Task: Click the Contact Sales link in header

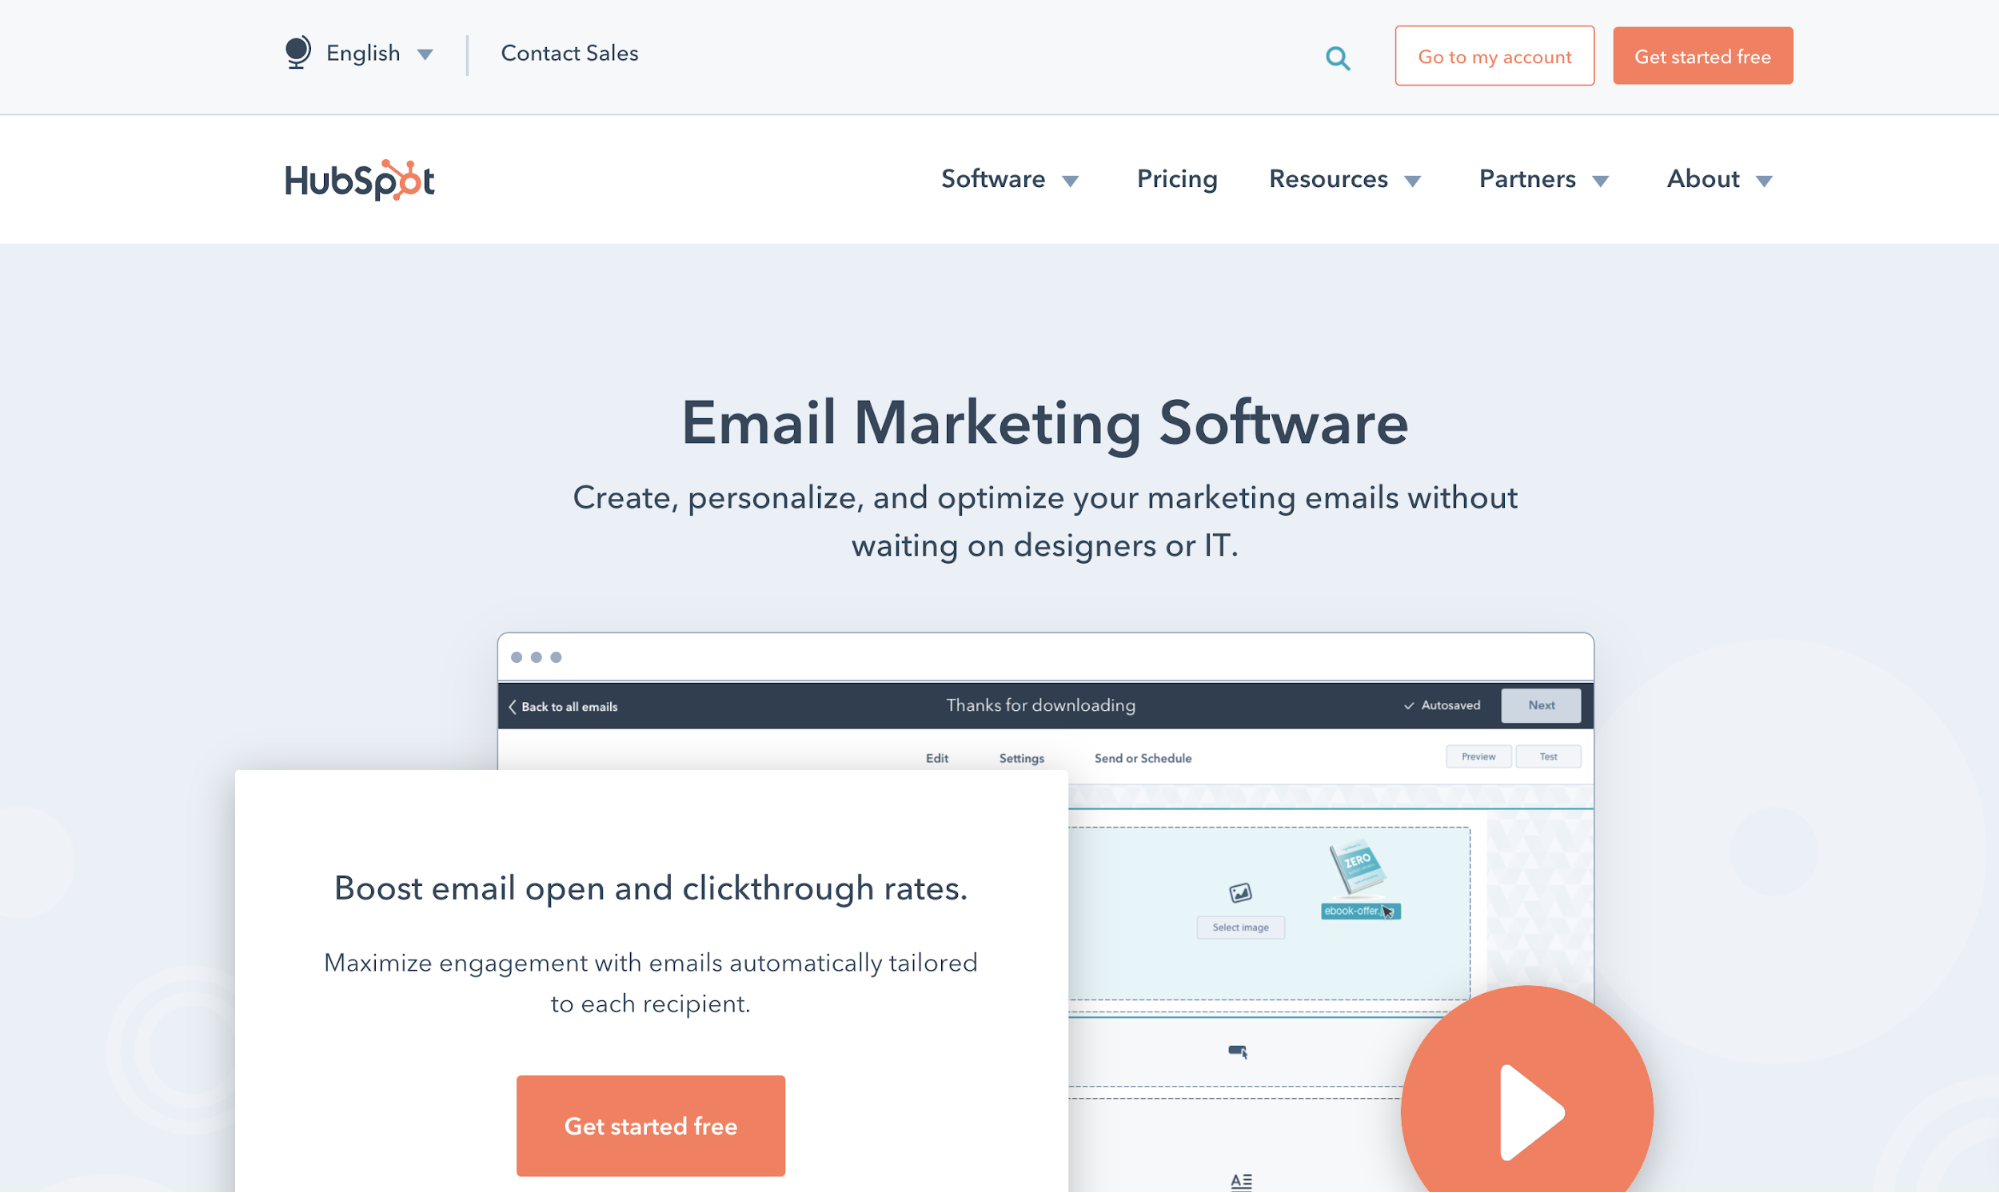Action: point(569,53)
